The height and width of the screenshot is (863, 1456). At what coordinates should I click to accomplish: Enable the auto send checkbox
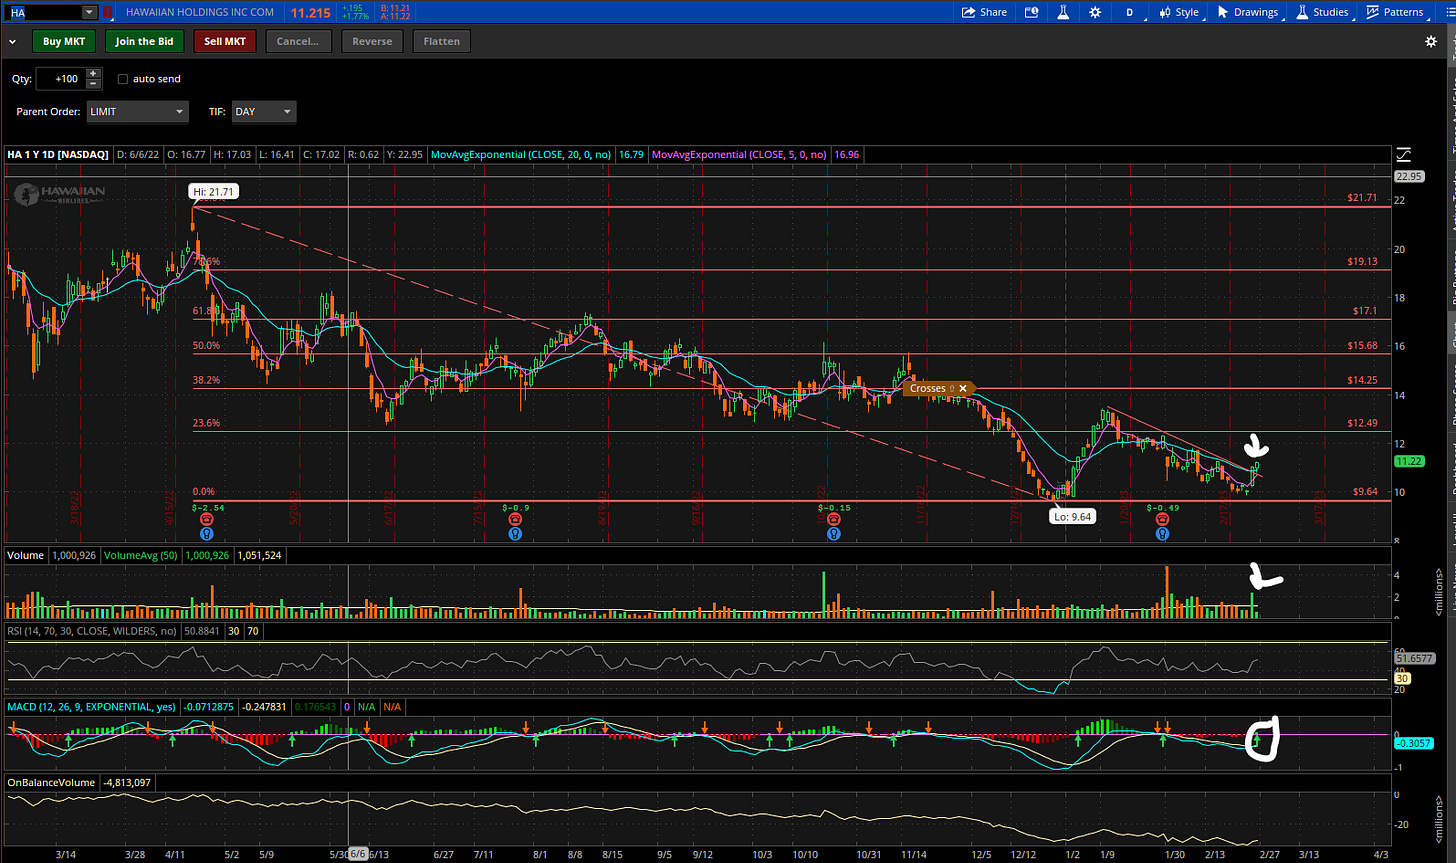pyautogui.click(x=122, y=78)
